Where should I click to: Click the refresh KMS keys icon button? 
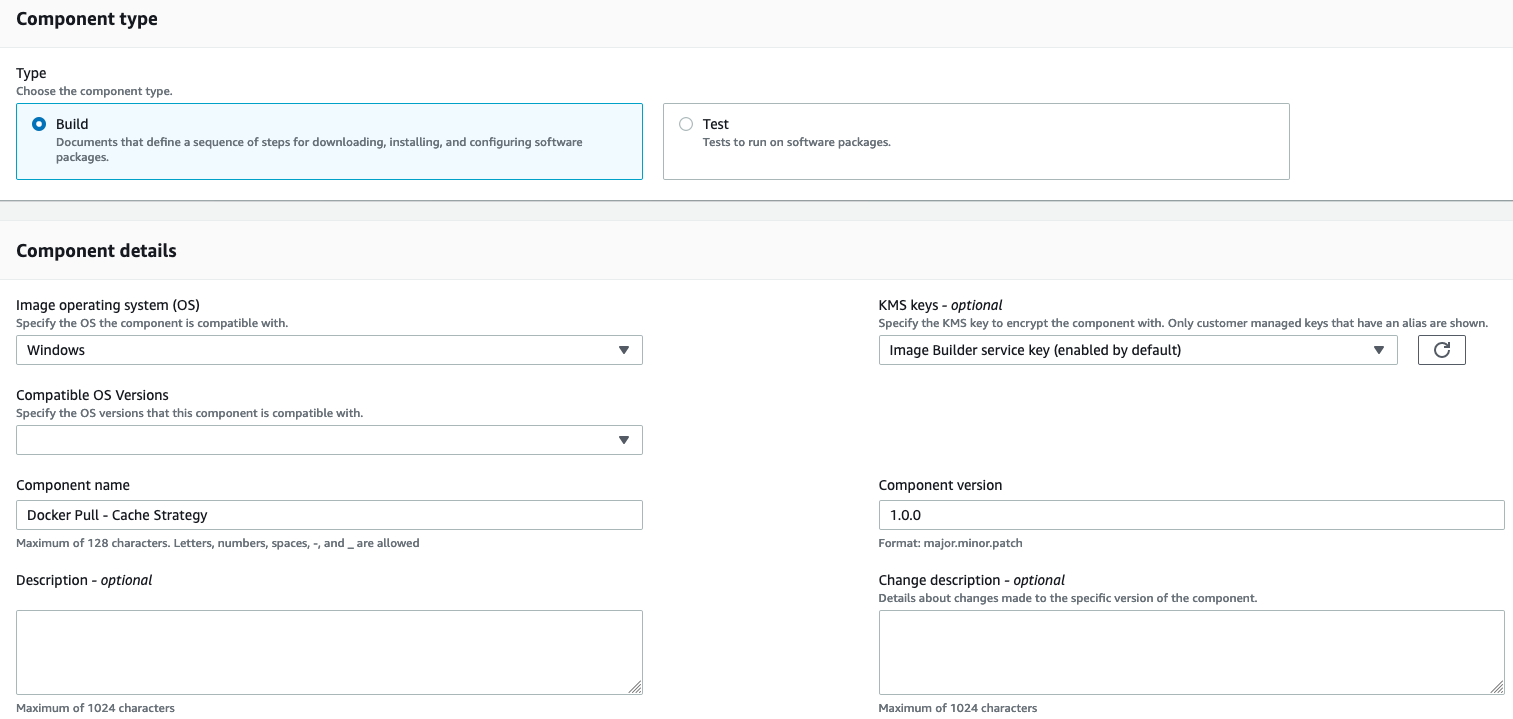1441,350
